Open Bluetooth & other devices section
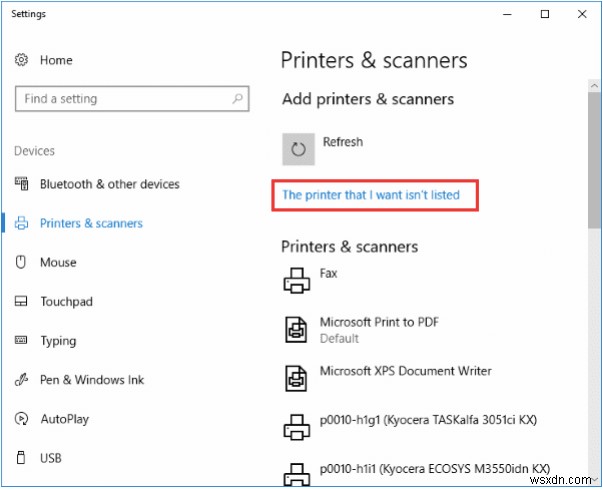The height and width of the screenshot is (490, 603). pyautogui.click(x=110, y=184)
